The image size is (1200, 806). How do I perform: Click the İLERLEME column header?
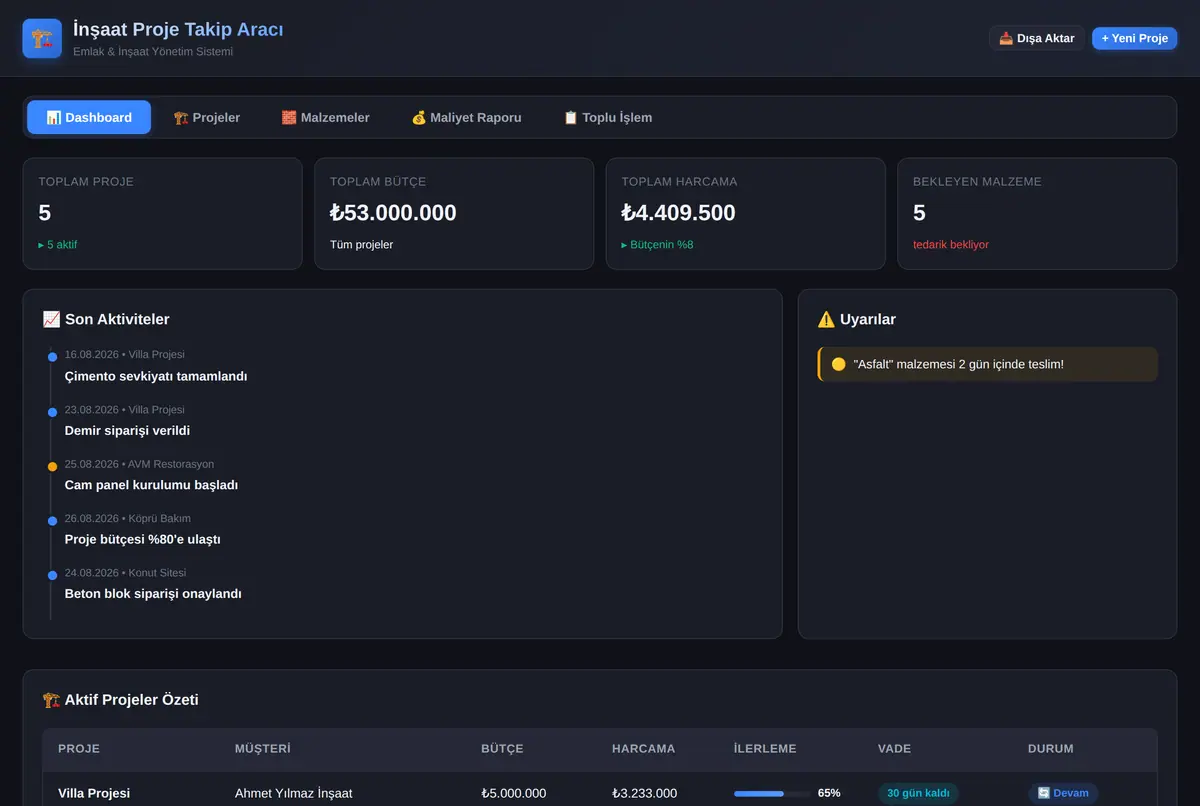click(x=765, y=749)
